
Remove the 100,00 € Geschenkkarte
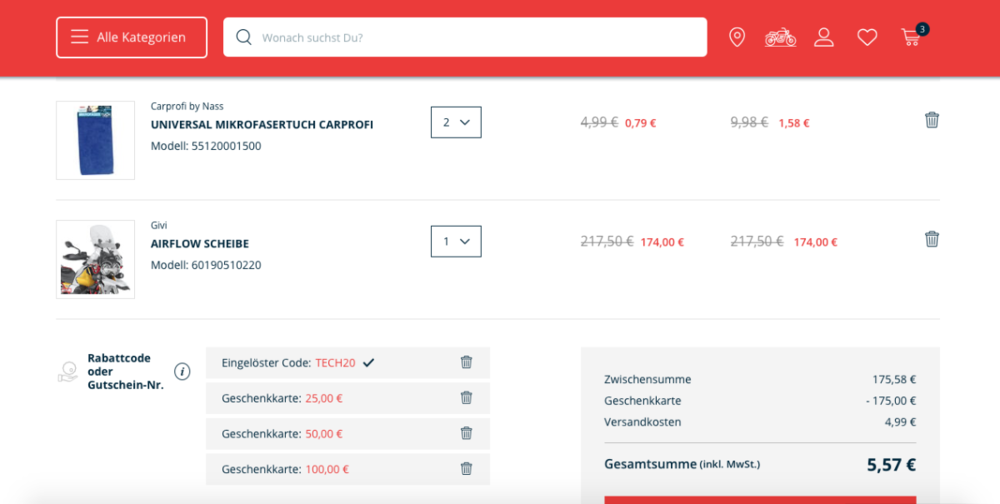(466, 469)
